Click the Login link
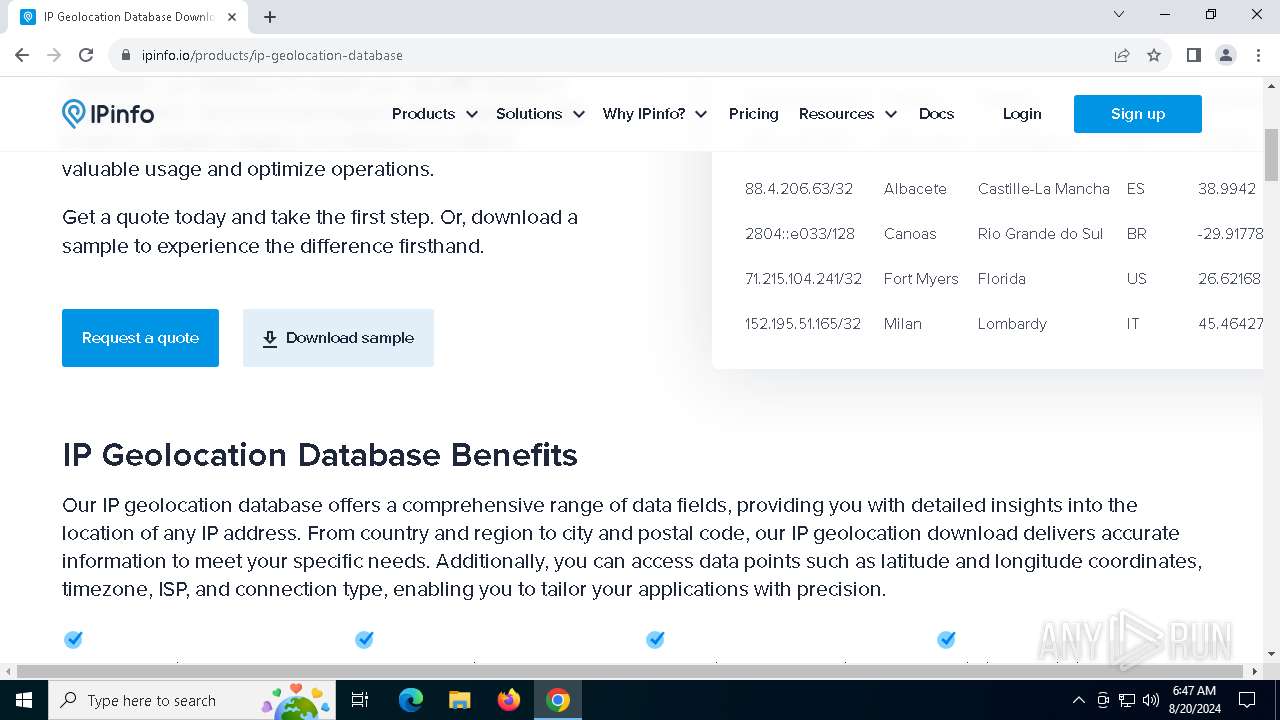The width and height of the screenshot is (1280, 720). coord(1022,114)
